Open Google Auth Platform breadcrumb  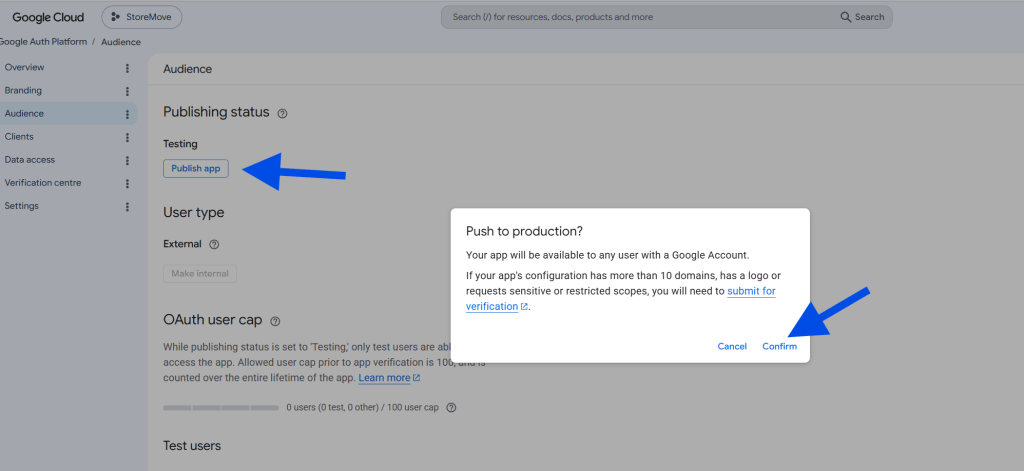43,42
